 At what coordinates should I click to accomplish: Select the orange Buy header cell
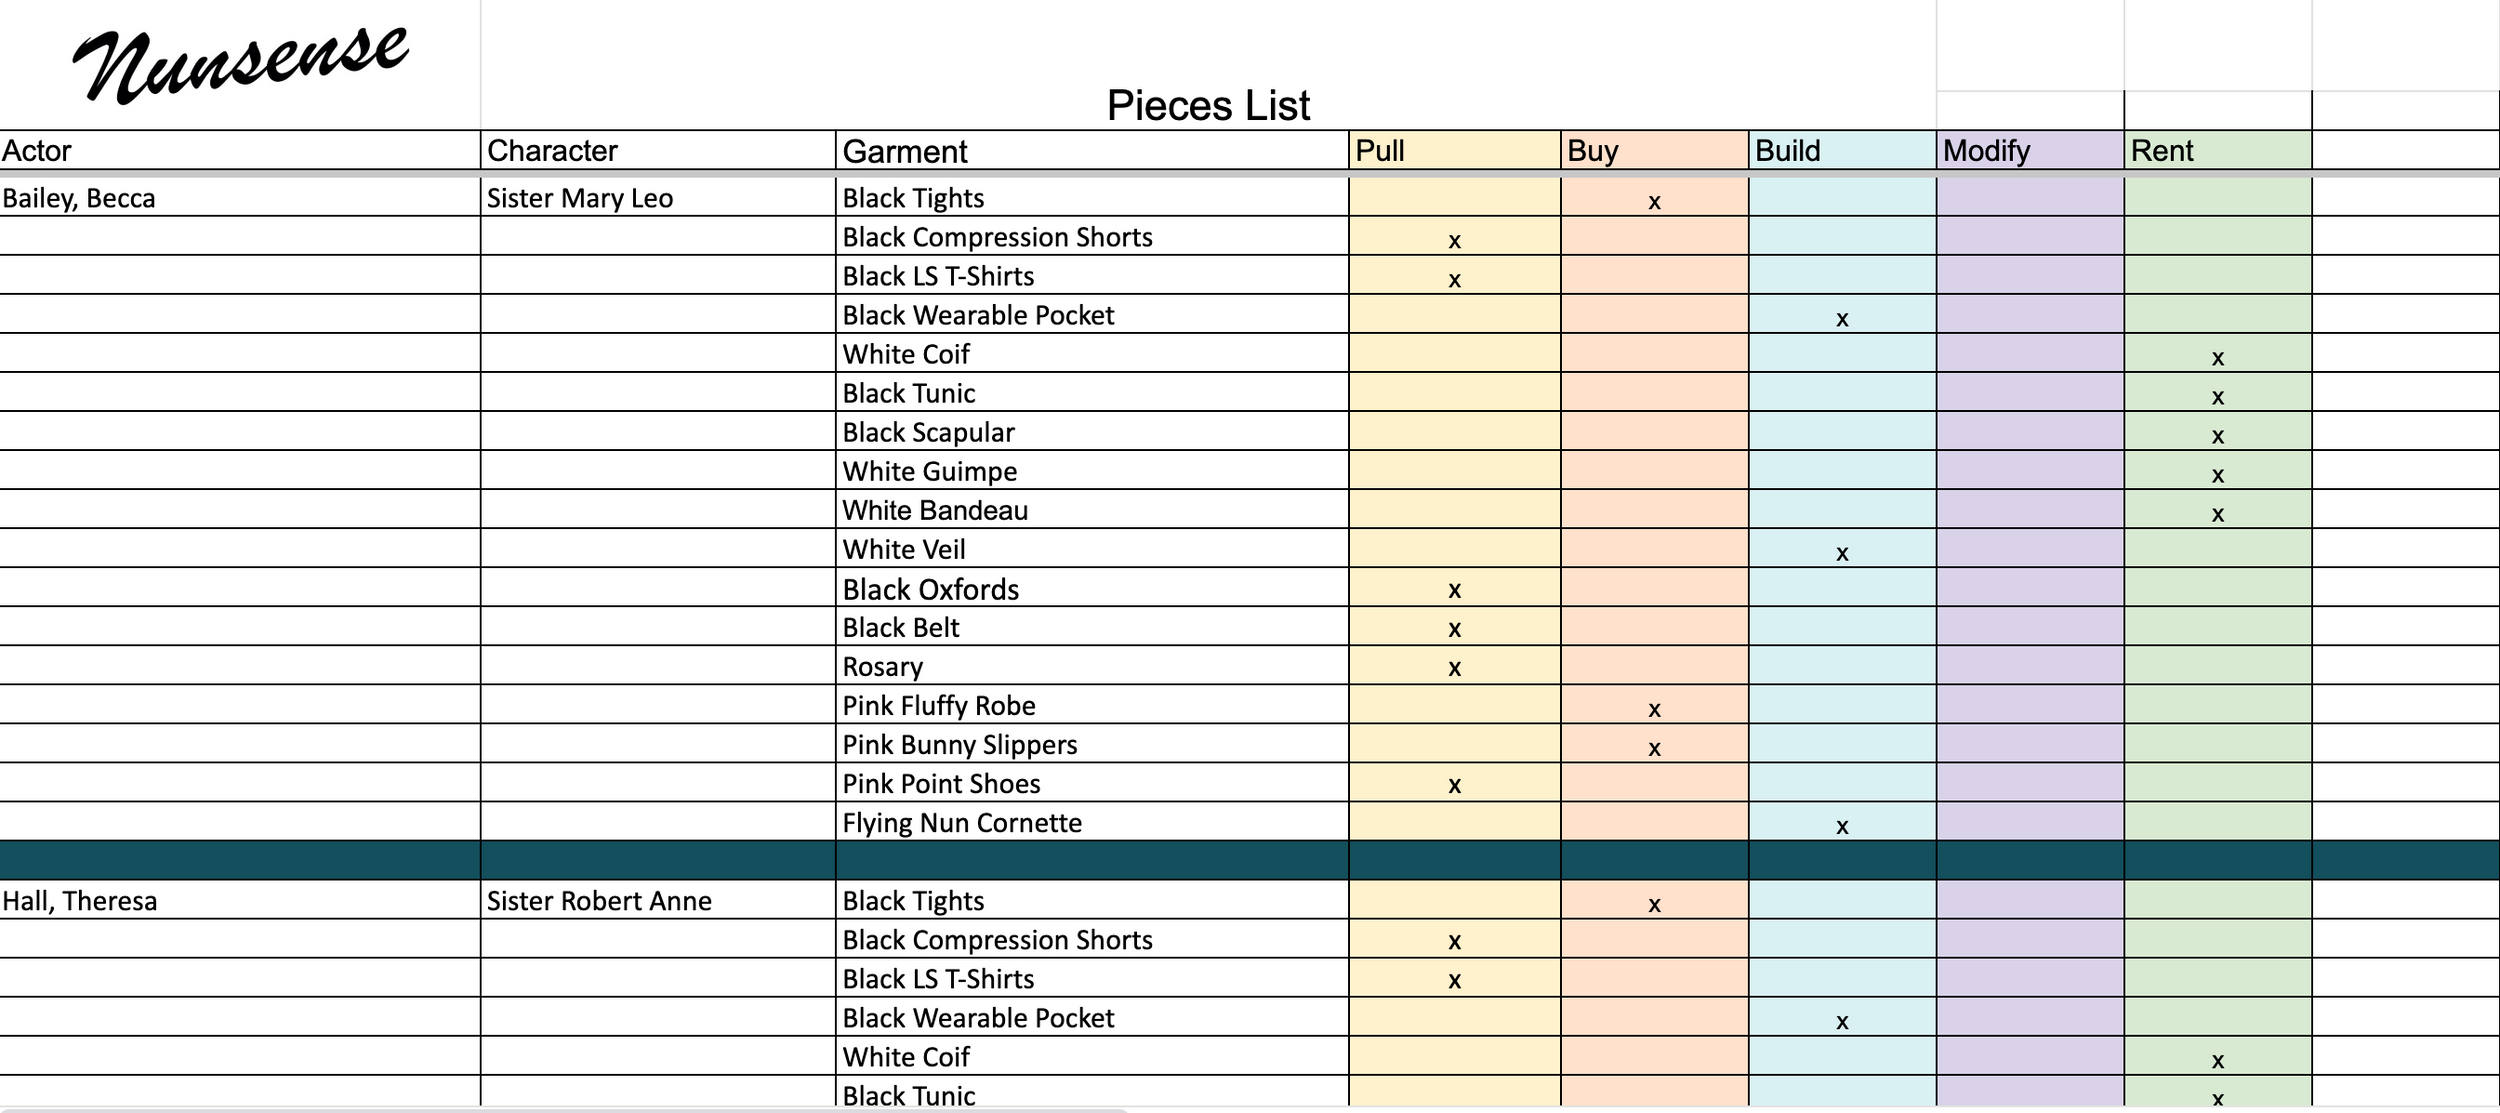1655,150
